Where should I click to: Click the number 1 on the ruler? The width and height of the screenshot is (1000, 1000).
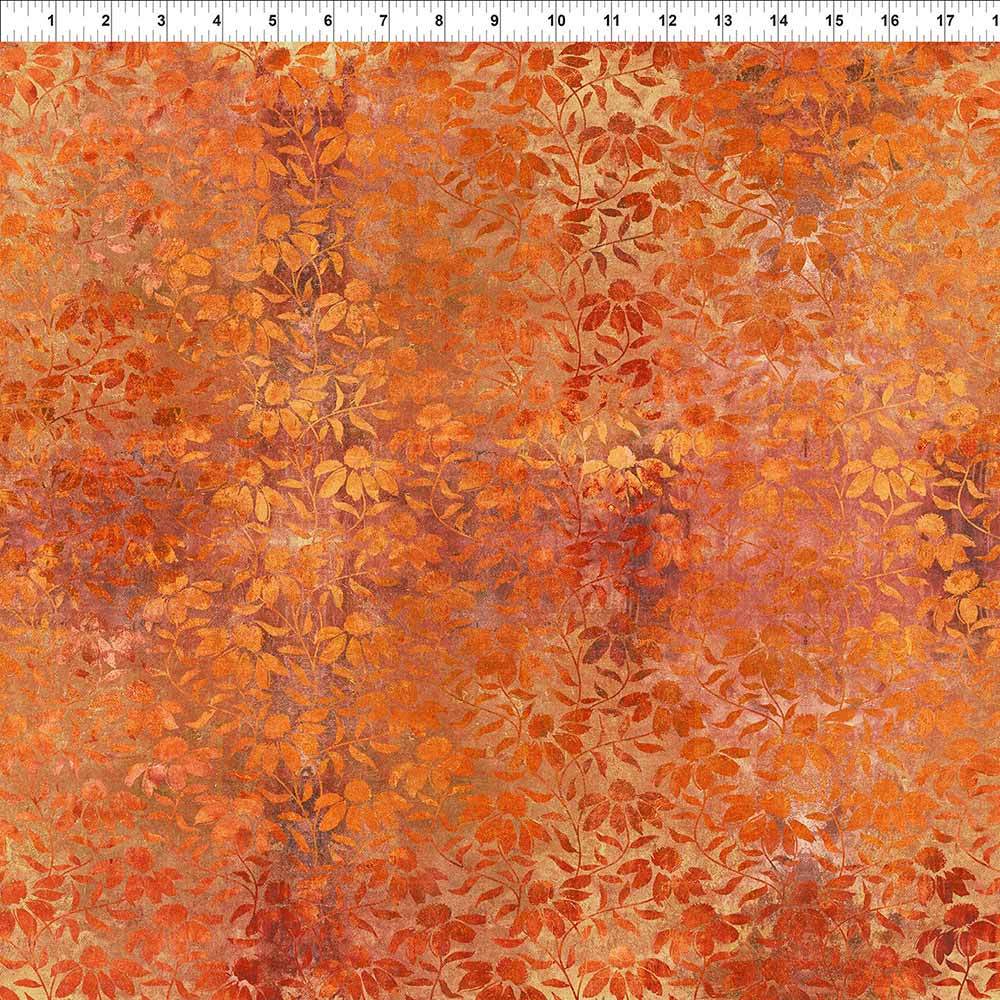coord(51,19)
